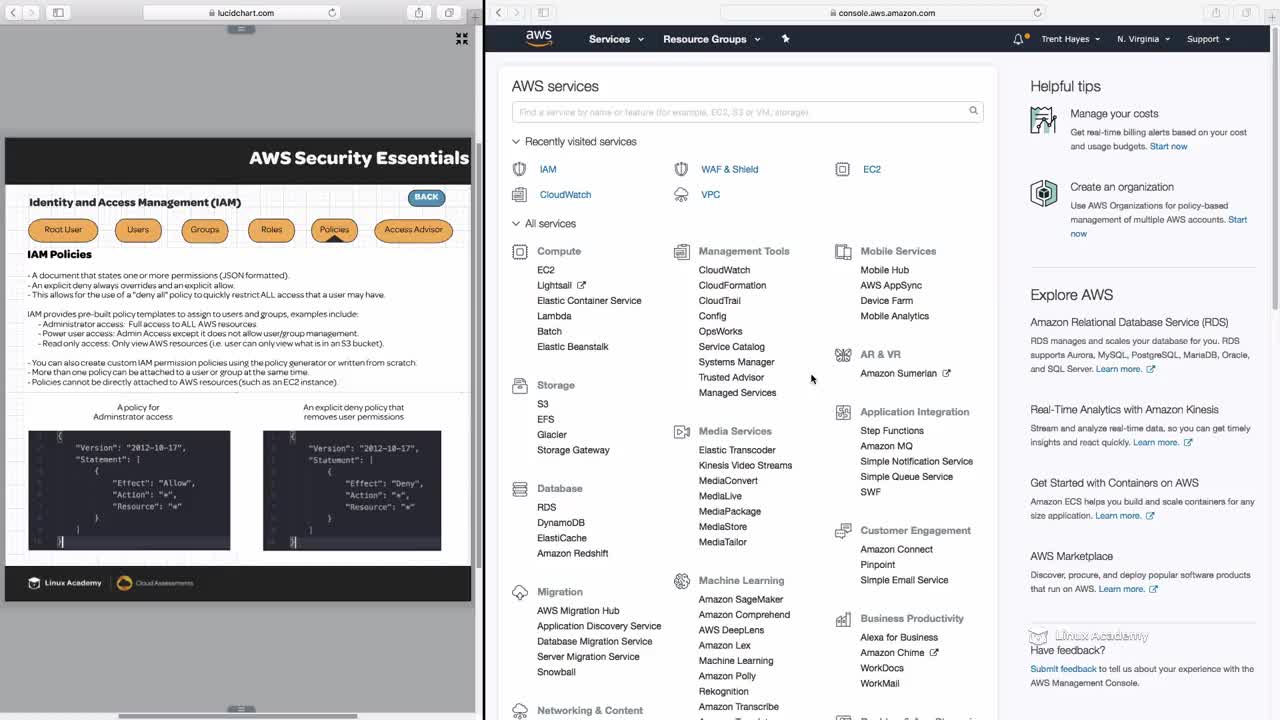Click Submit feedback link
The image size is (1280, 720).
click(1064, 669)
